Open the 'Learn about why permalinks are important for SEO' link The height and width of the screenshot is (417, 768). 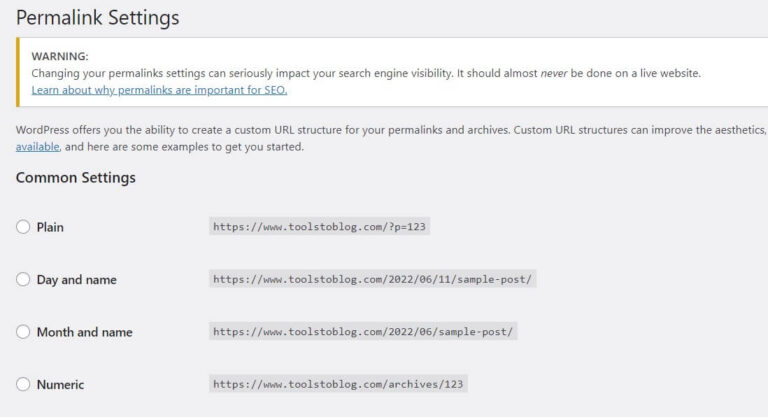pyautogui.click(x=159, y=90)
